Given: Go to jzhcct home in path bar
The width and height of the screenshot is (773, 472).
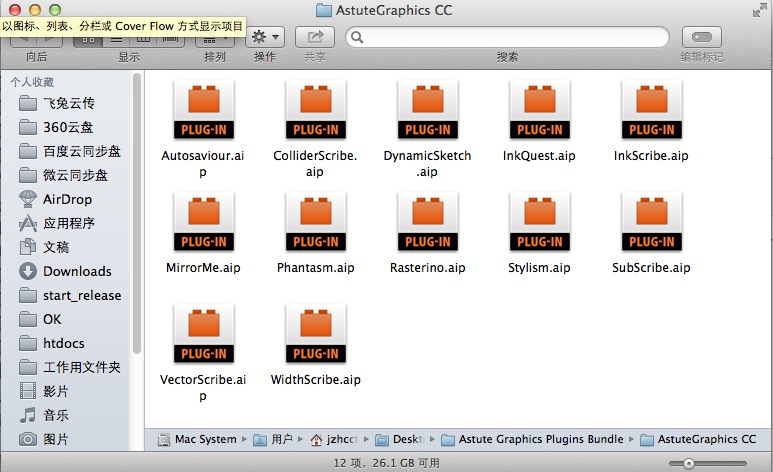Looking at the screenshot, I should 334,439.
